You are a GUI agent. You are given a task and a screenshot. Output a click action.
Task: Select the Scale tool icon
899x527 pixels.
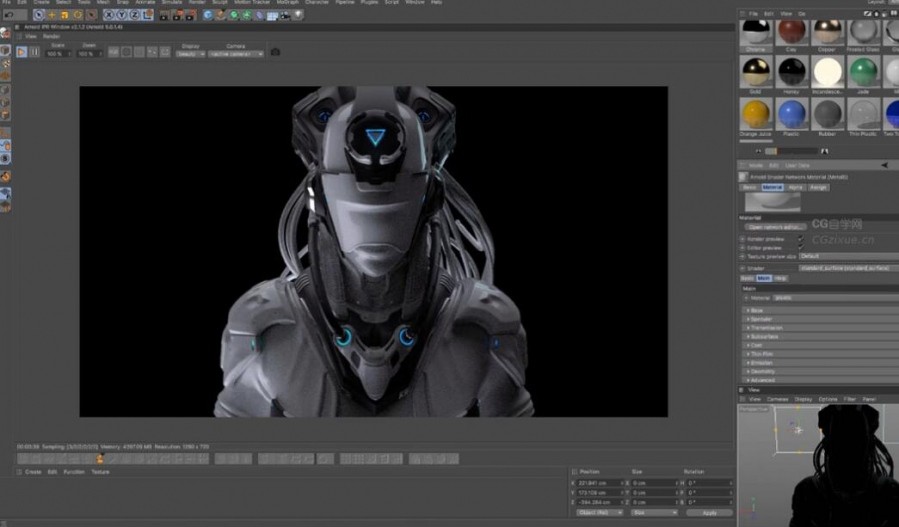pos(65,15)
